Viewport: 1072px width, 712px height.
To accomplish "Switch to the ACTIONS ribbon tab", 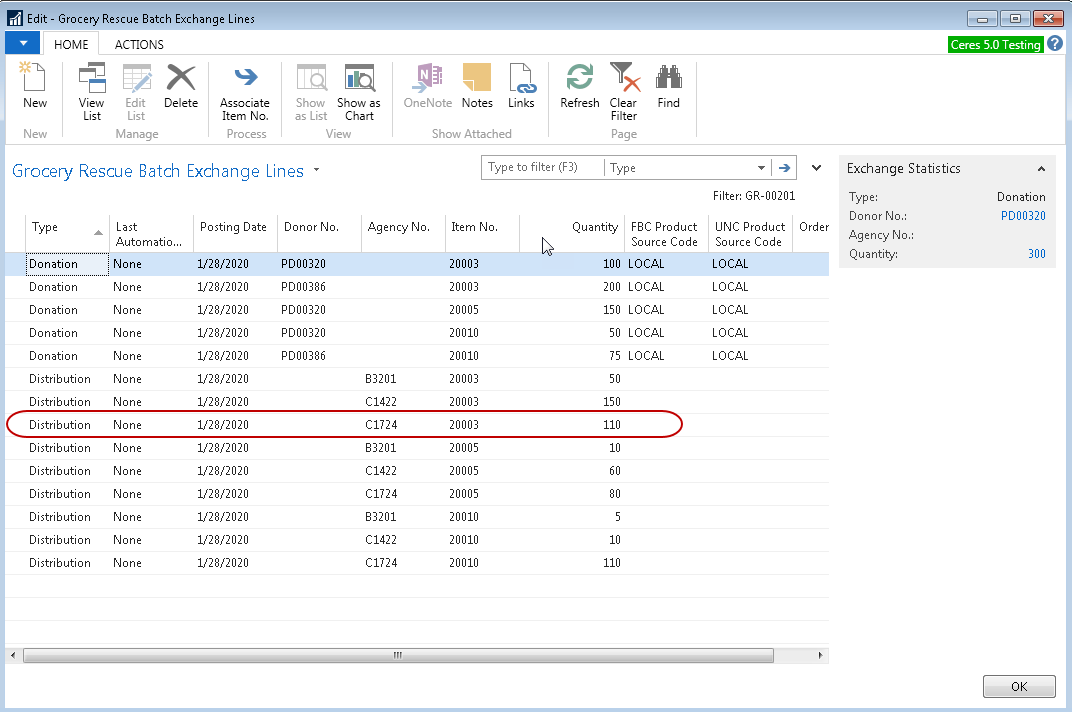I will [139, 44].
